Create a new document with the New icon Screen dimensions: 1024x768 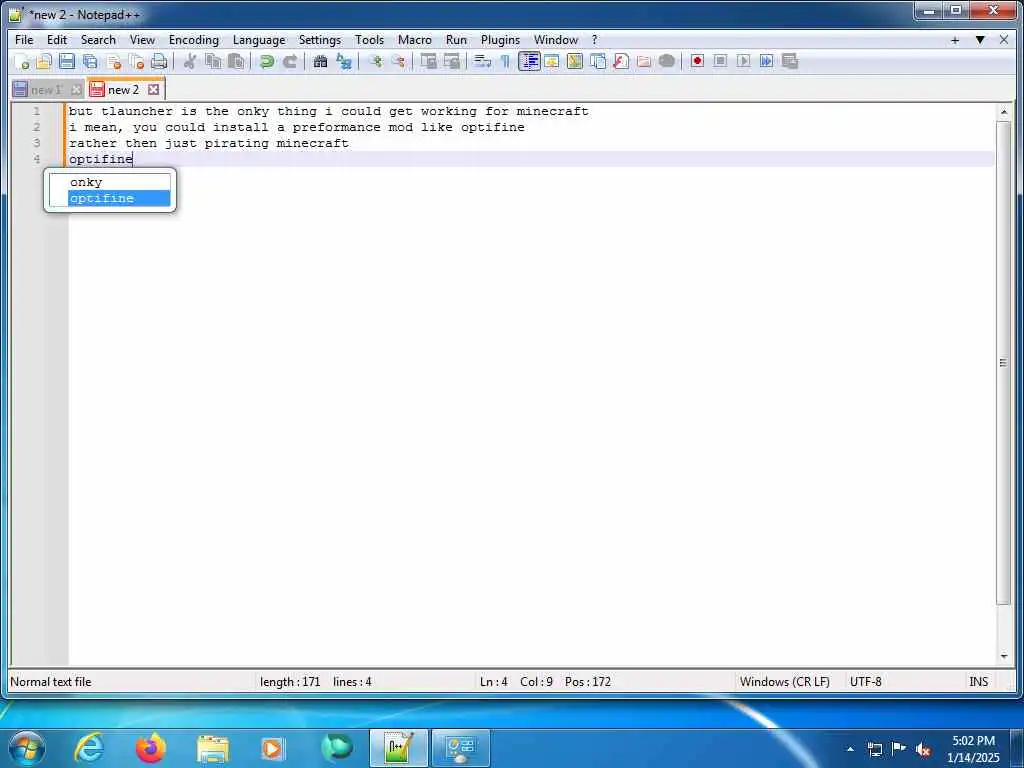click(21, 61)
